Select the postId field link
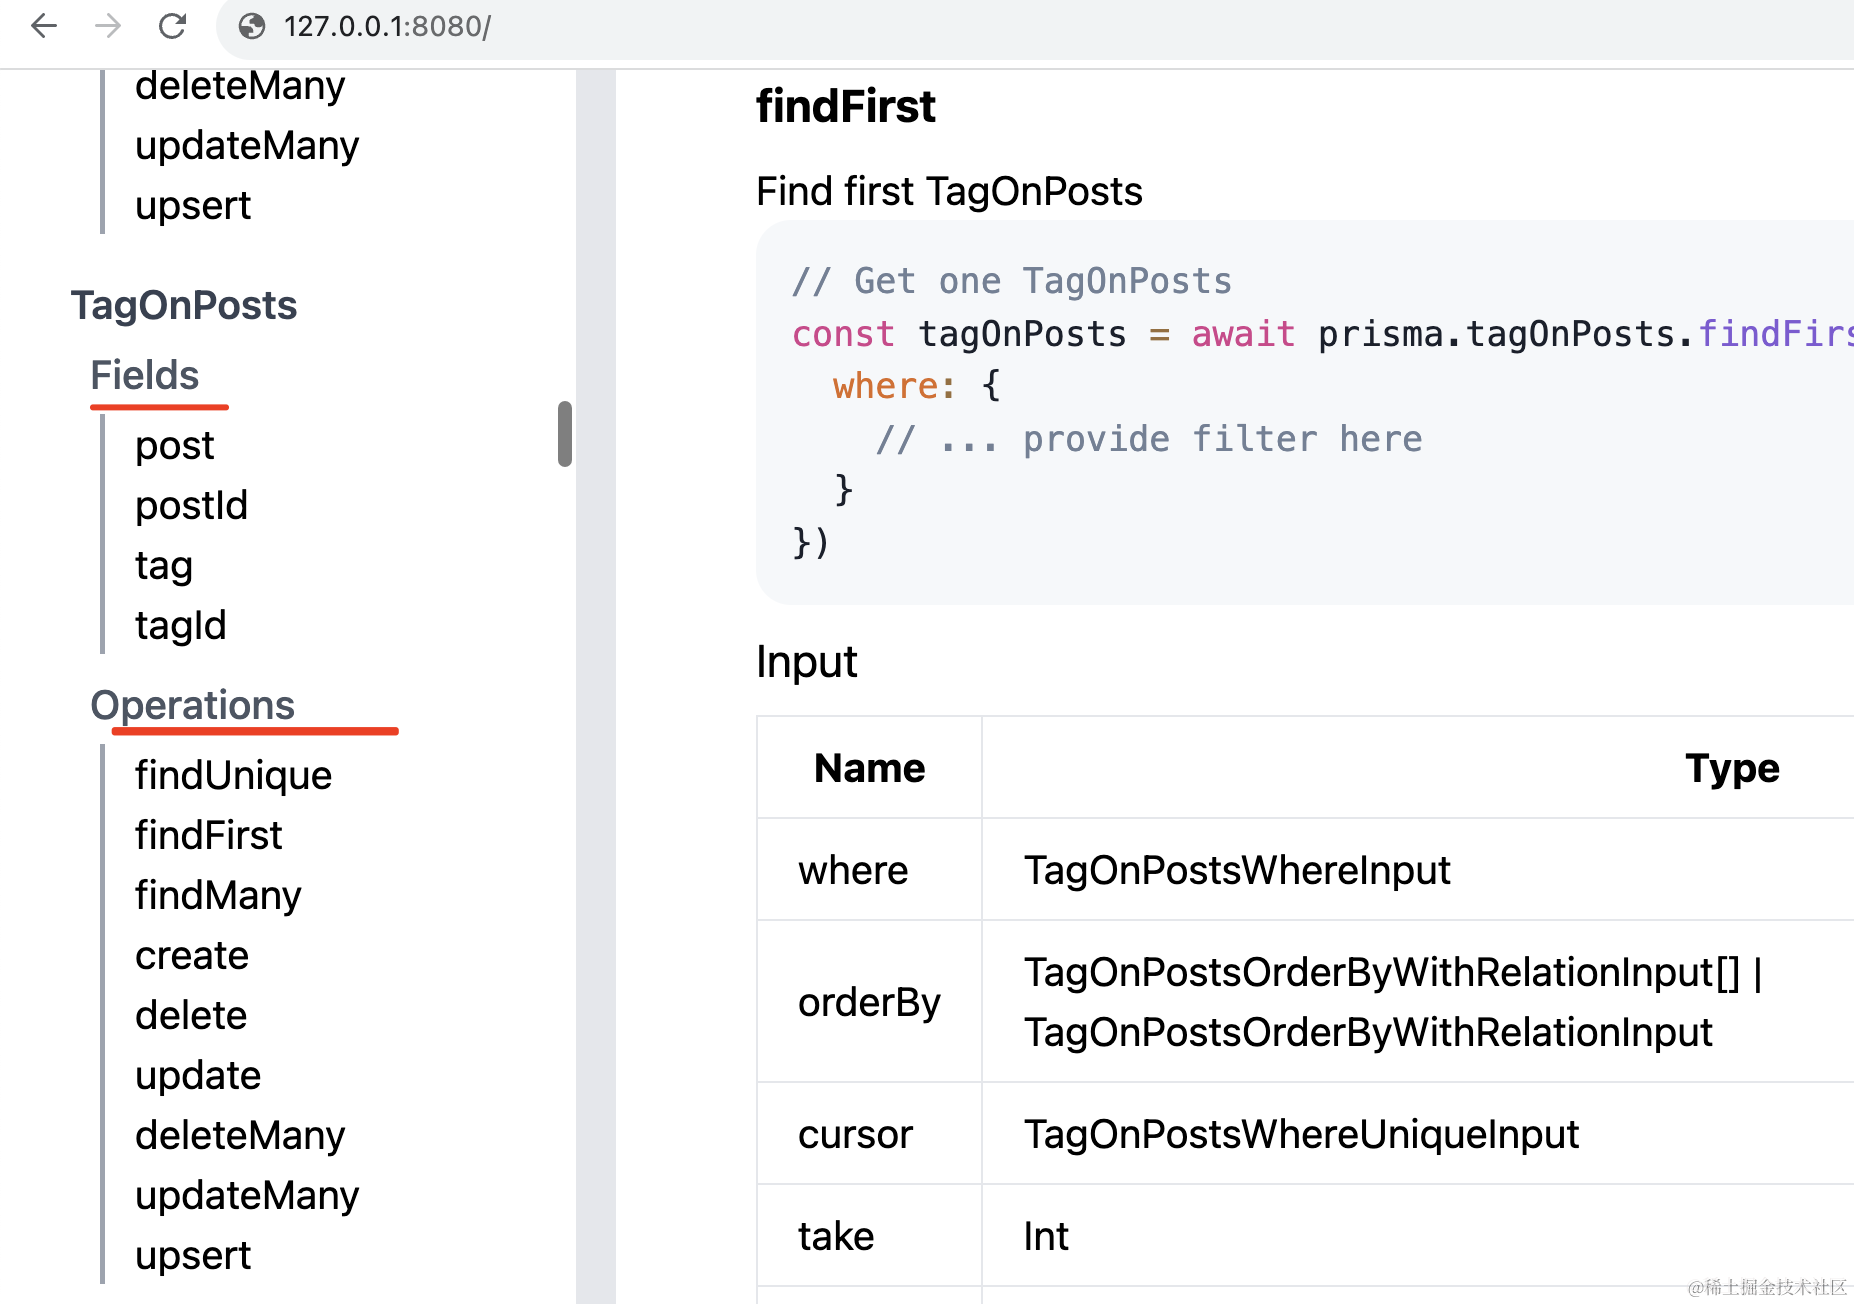The width and height of the screenshot is (1854, 1304). click(x=191, y=505)
